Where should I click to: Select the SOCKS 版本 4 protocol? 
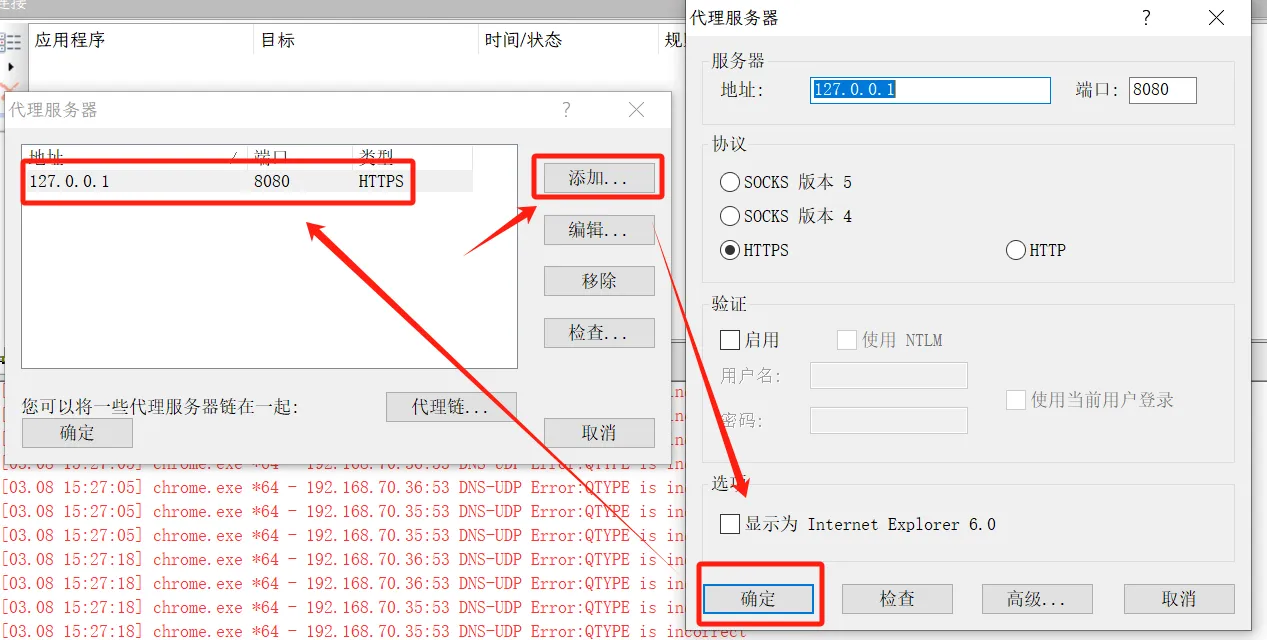[729, 216]
